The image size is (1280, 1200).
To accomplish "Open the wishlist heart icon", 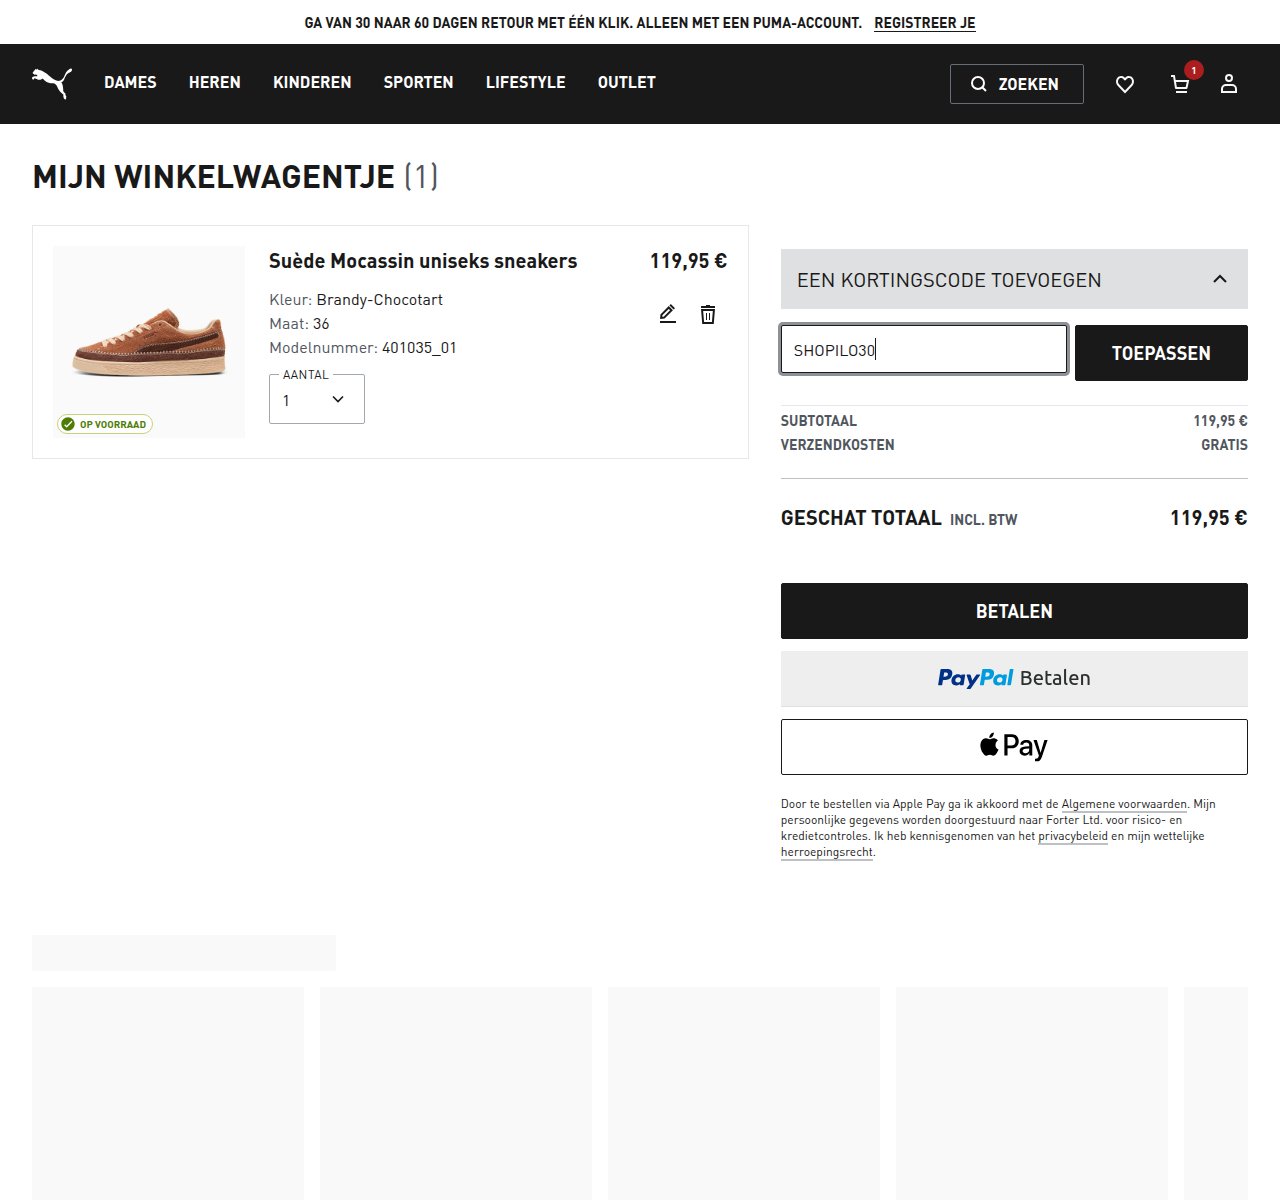I will (1125, 84).
